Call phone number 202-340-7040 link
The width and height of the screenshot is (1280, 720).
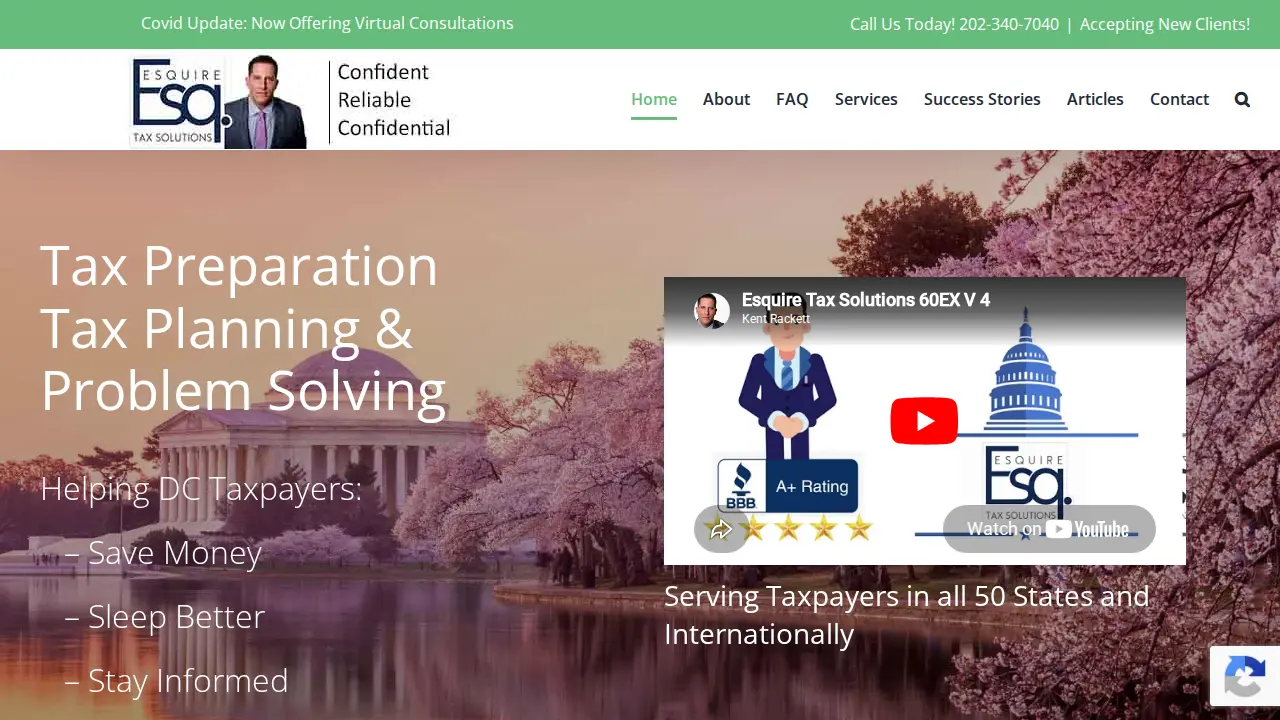click(x=1009, y=24)
